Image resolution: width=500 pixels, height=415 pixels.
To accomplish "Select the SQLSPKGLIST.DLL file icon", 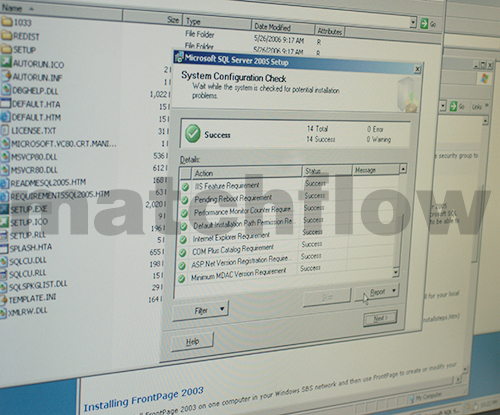I will point(3,287).
